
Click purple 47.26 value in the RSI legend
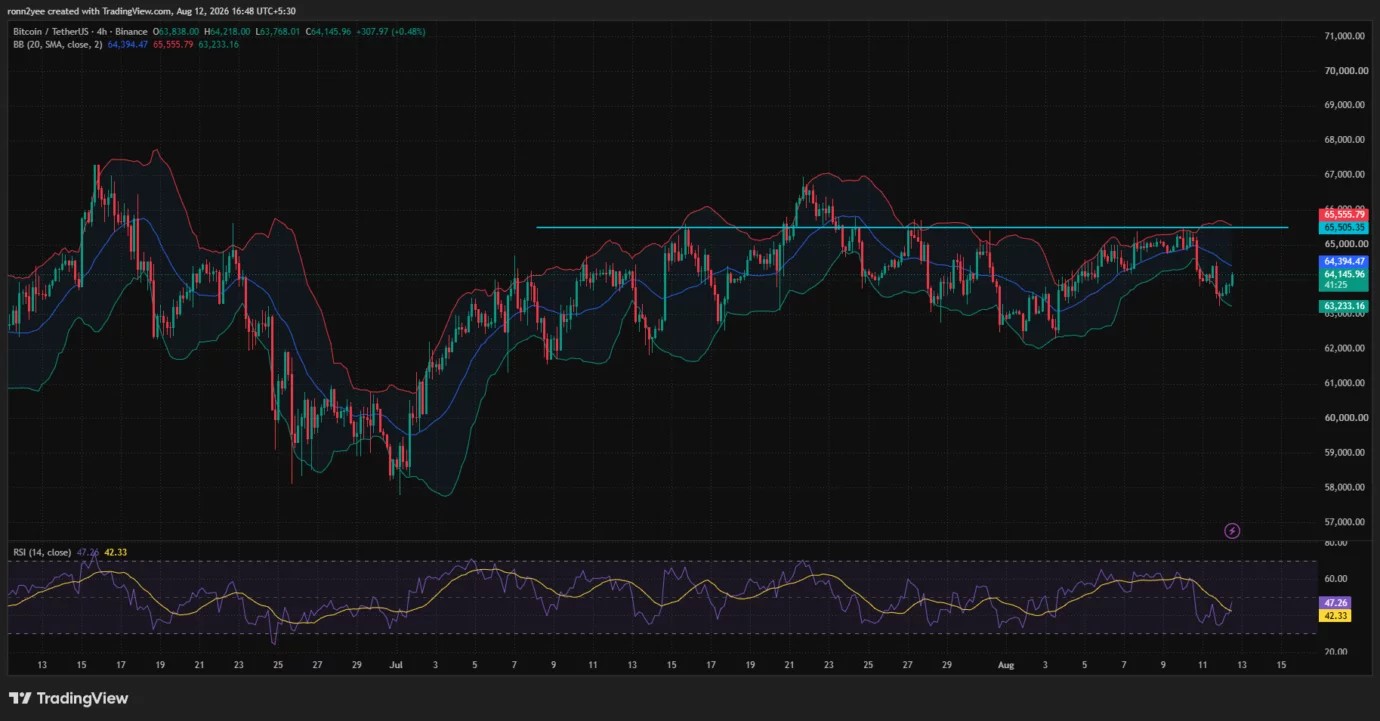coord(87,552)
